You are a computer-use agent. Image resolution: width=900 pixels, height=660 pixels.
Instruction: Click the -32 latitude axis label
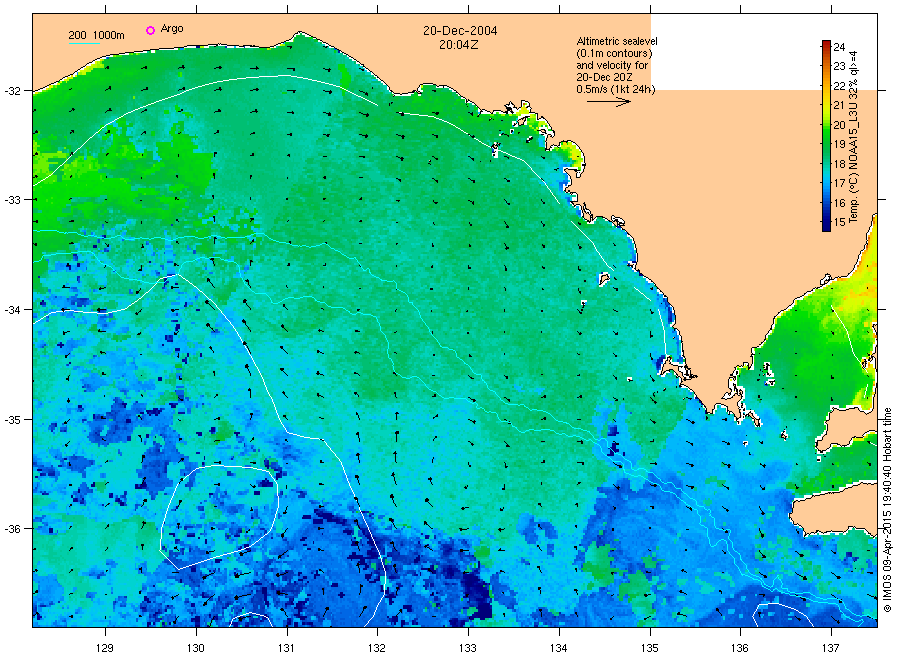(12, 91)
